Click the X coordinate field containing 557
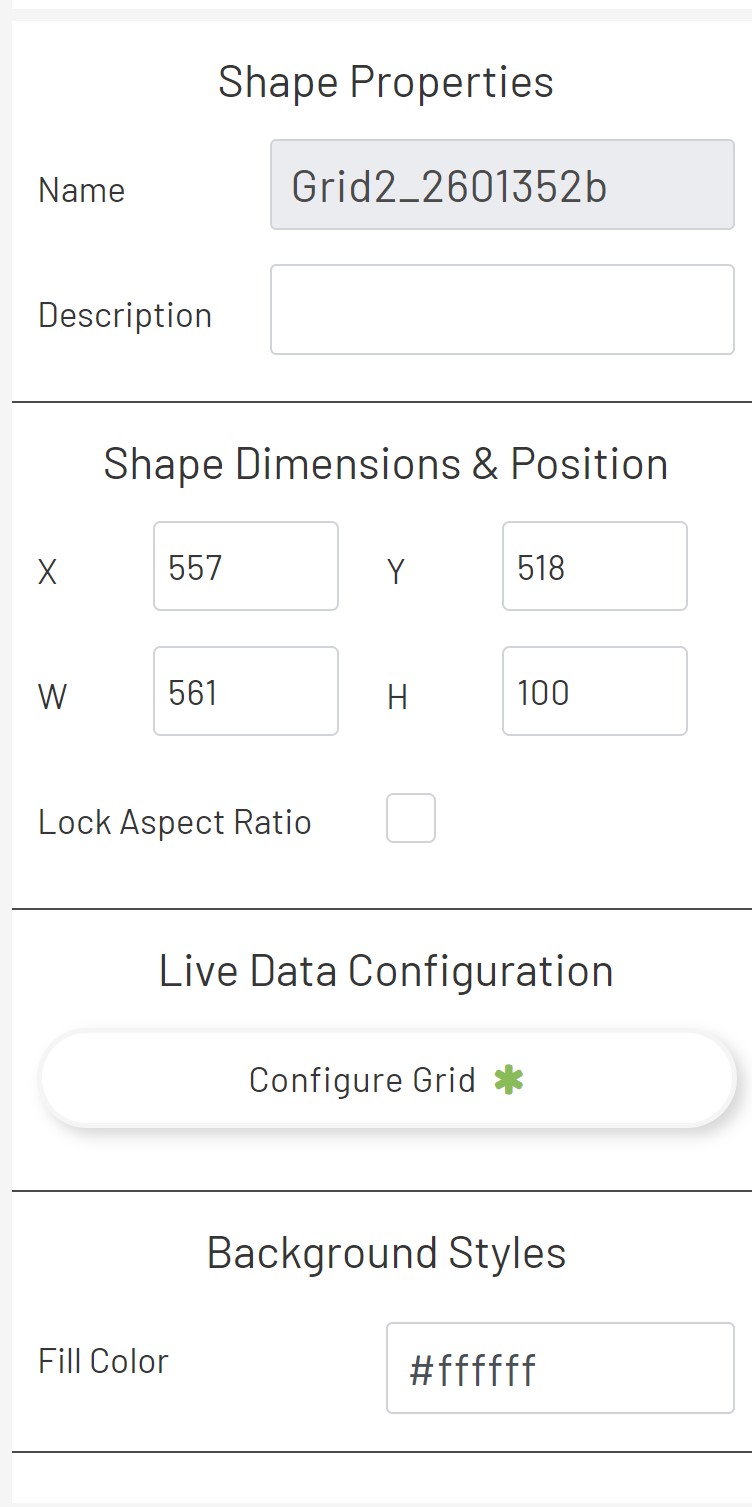 pos(245,566)
